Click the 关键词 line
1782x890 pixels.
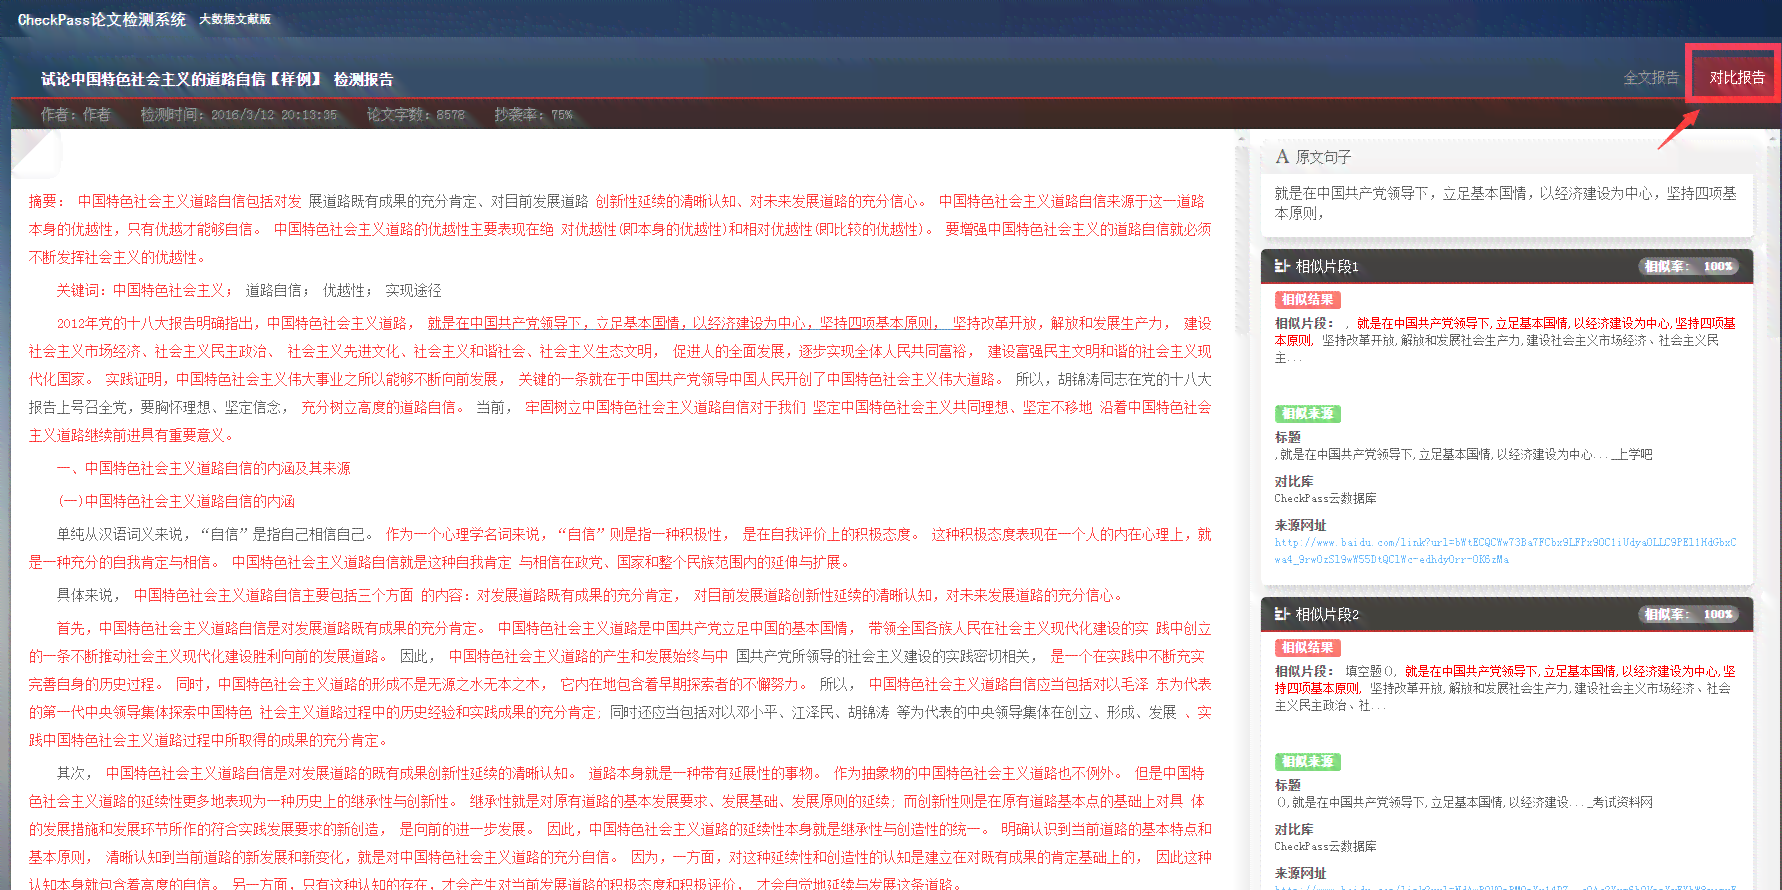click(248, 290)
